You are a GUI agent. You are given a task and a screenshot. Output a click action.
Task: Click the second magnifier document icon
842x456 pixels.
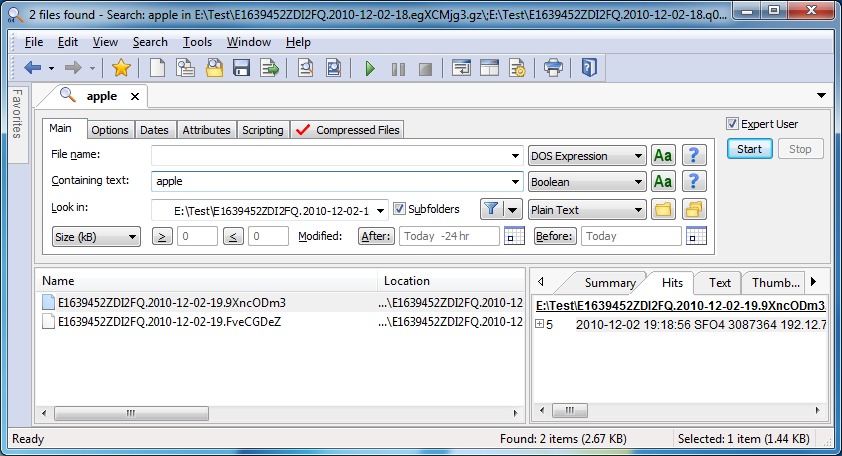click(x=333, y=68)
